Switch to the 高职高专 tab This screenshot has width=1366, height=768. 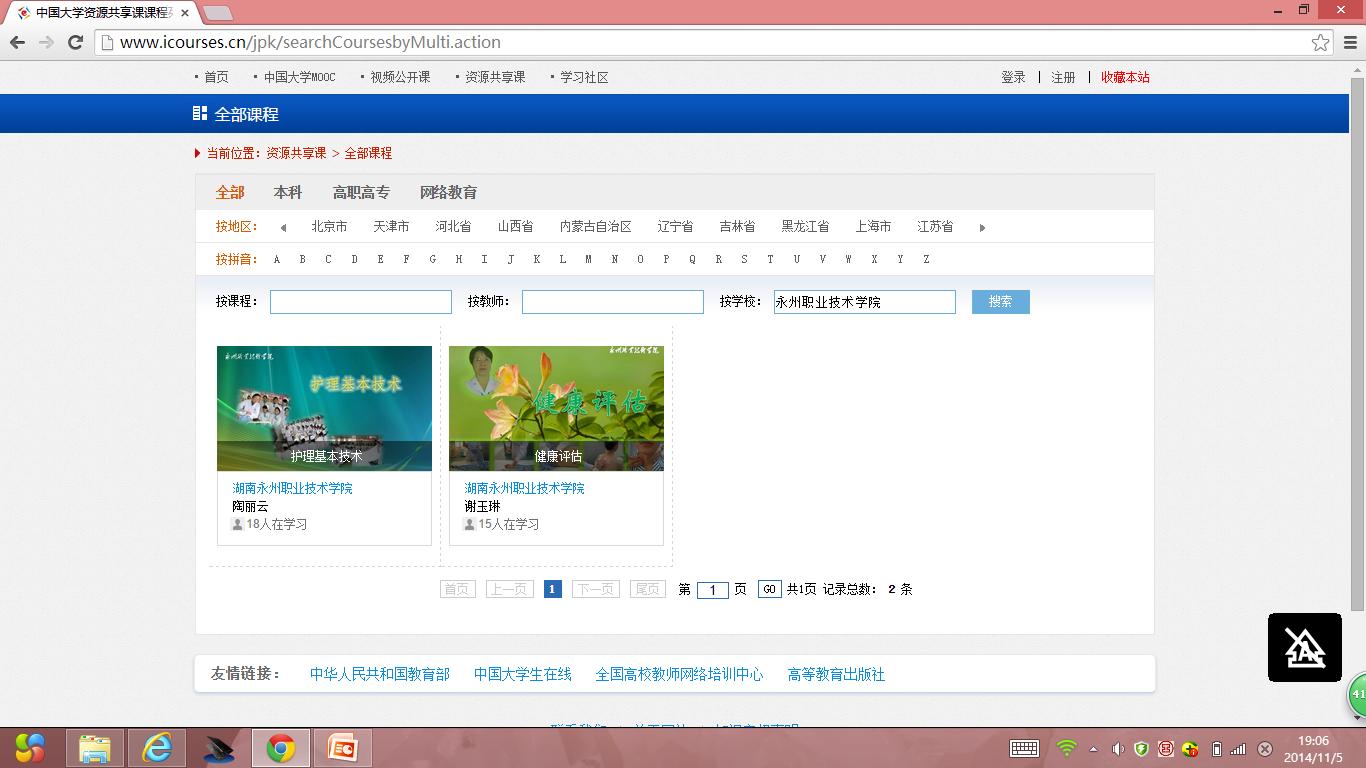tap(361, 192)
